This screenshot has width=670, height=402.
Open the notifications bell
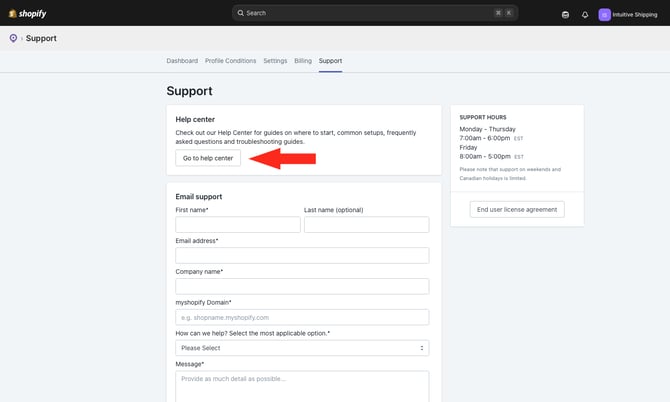[x=585, y=15]
